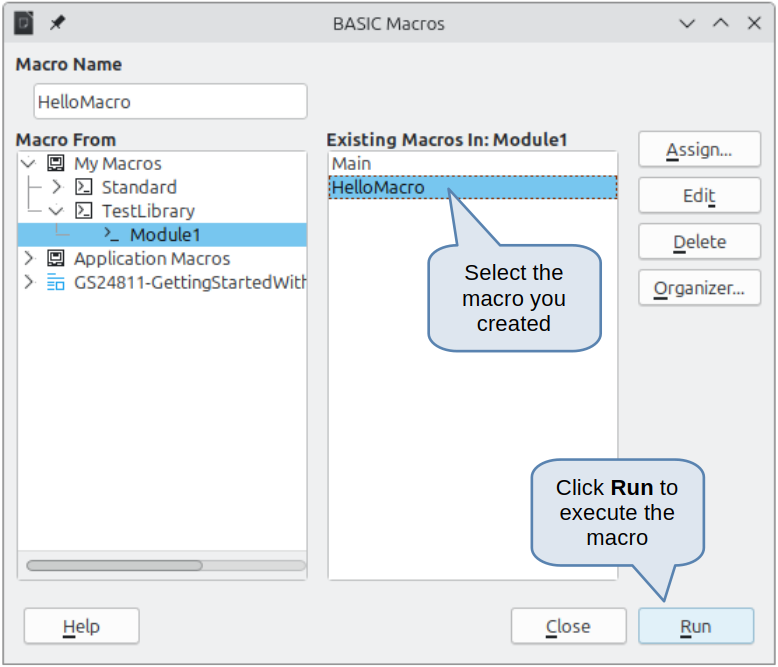Click the Edit button

point(699,196)
